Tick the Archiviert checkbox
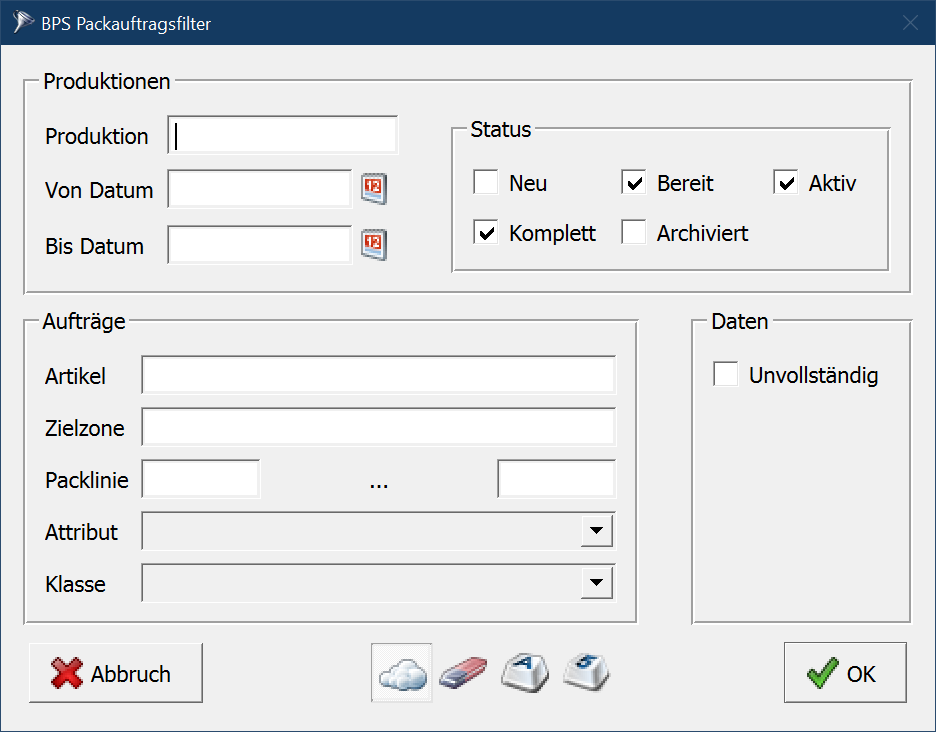Viewport: 936px width, 732px height. [x=634, y=233]
